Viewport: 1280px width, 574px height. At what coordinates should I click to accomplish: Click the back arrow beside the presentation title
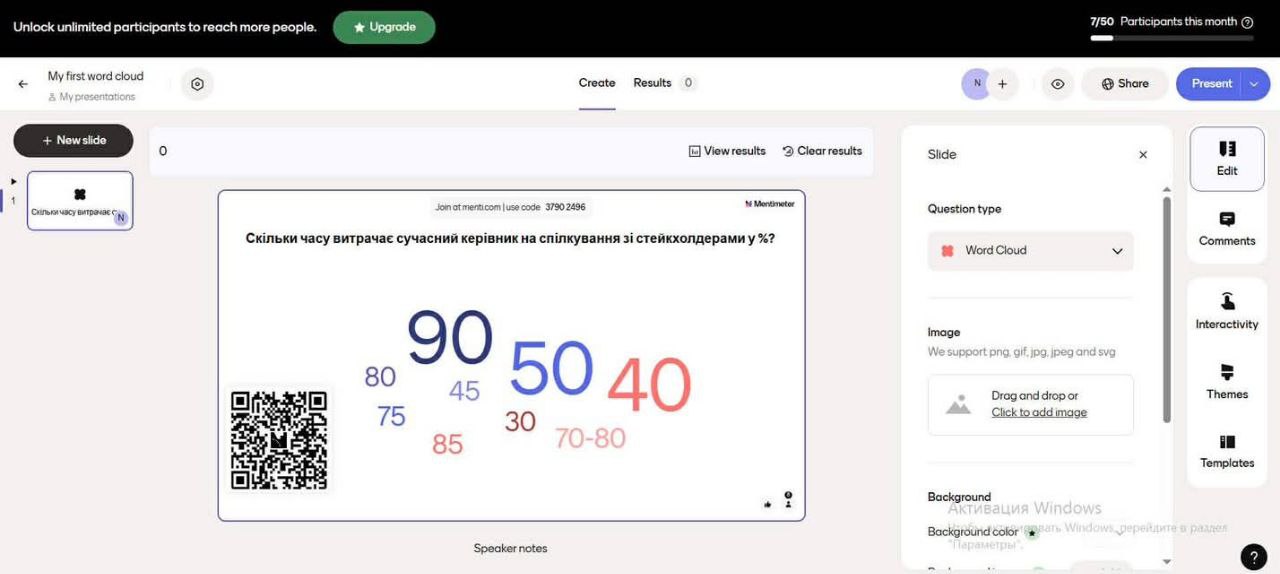pyautogui.click(x=23, y=85)
